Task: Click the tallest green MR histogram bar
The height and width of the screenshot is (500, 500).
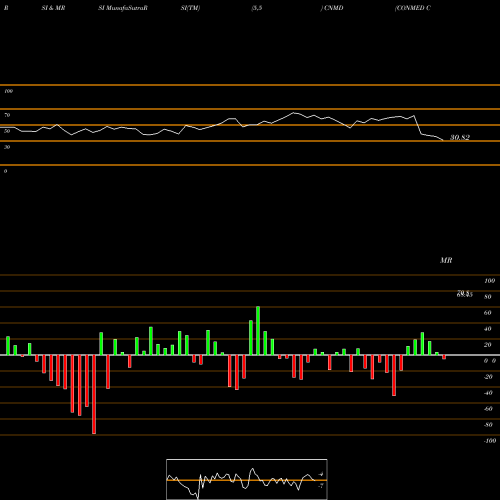Action: coord(258,331)
